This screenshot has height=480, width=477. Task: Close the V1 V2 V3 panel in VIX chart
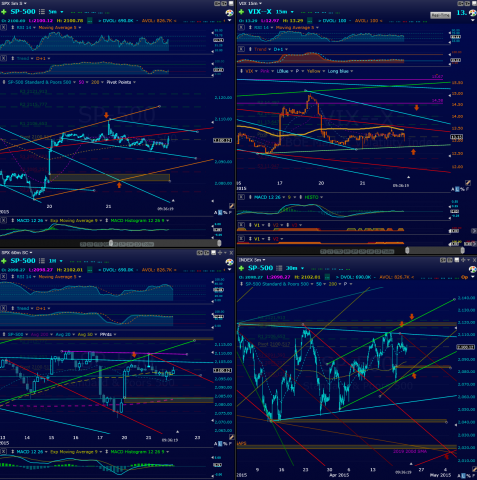point(241,225)
